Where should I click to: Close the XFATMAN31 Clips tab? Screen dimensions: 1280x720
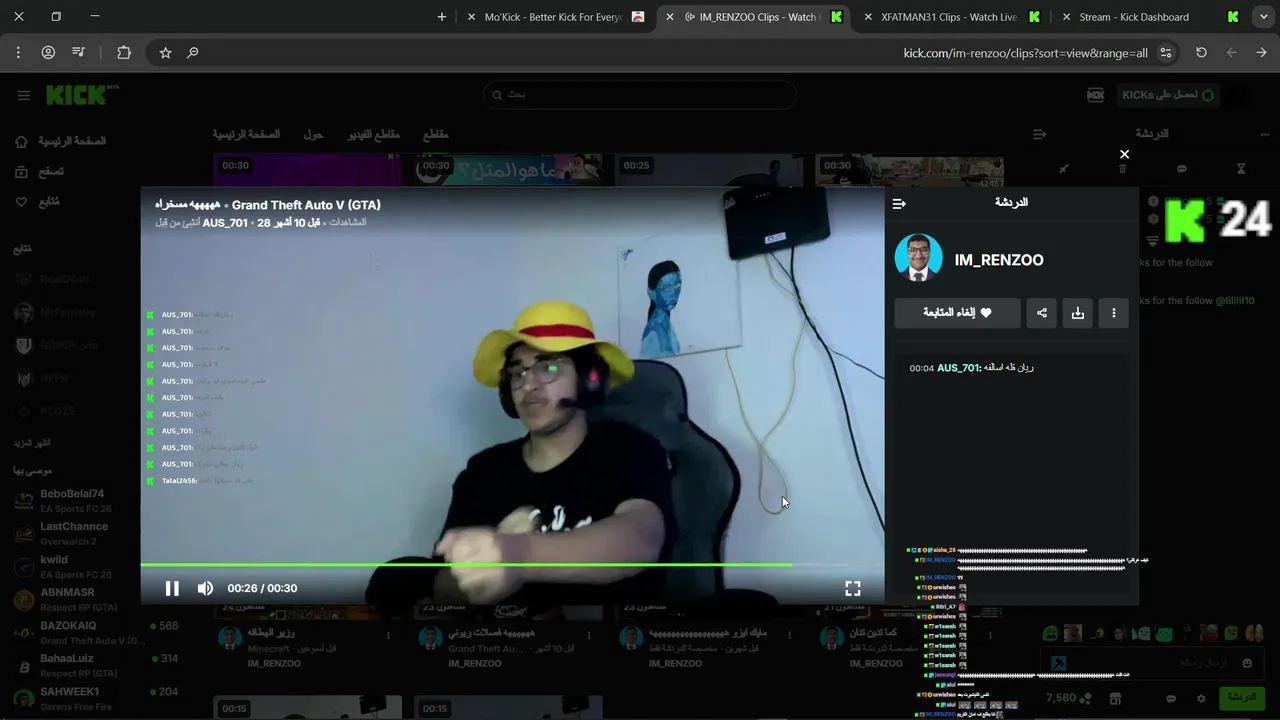pyautogui.click(x=867, y=17)
